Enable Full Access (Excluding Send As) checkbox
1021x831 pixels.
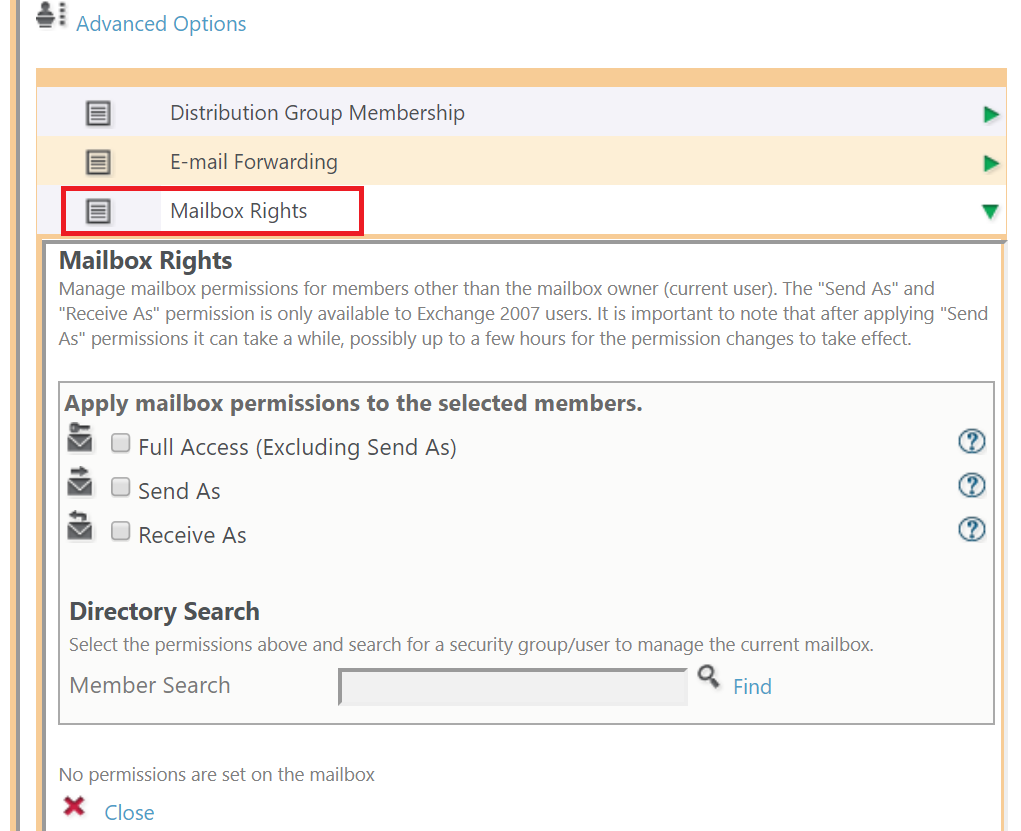[x=120, y=443]
